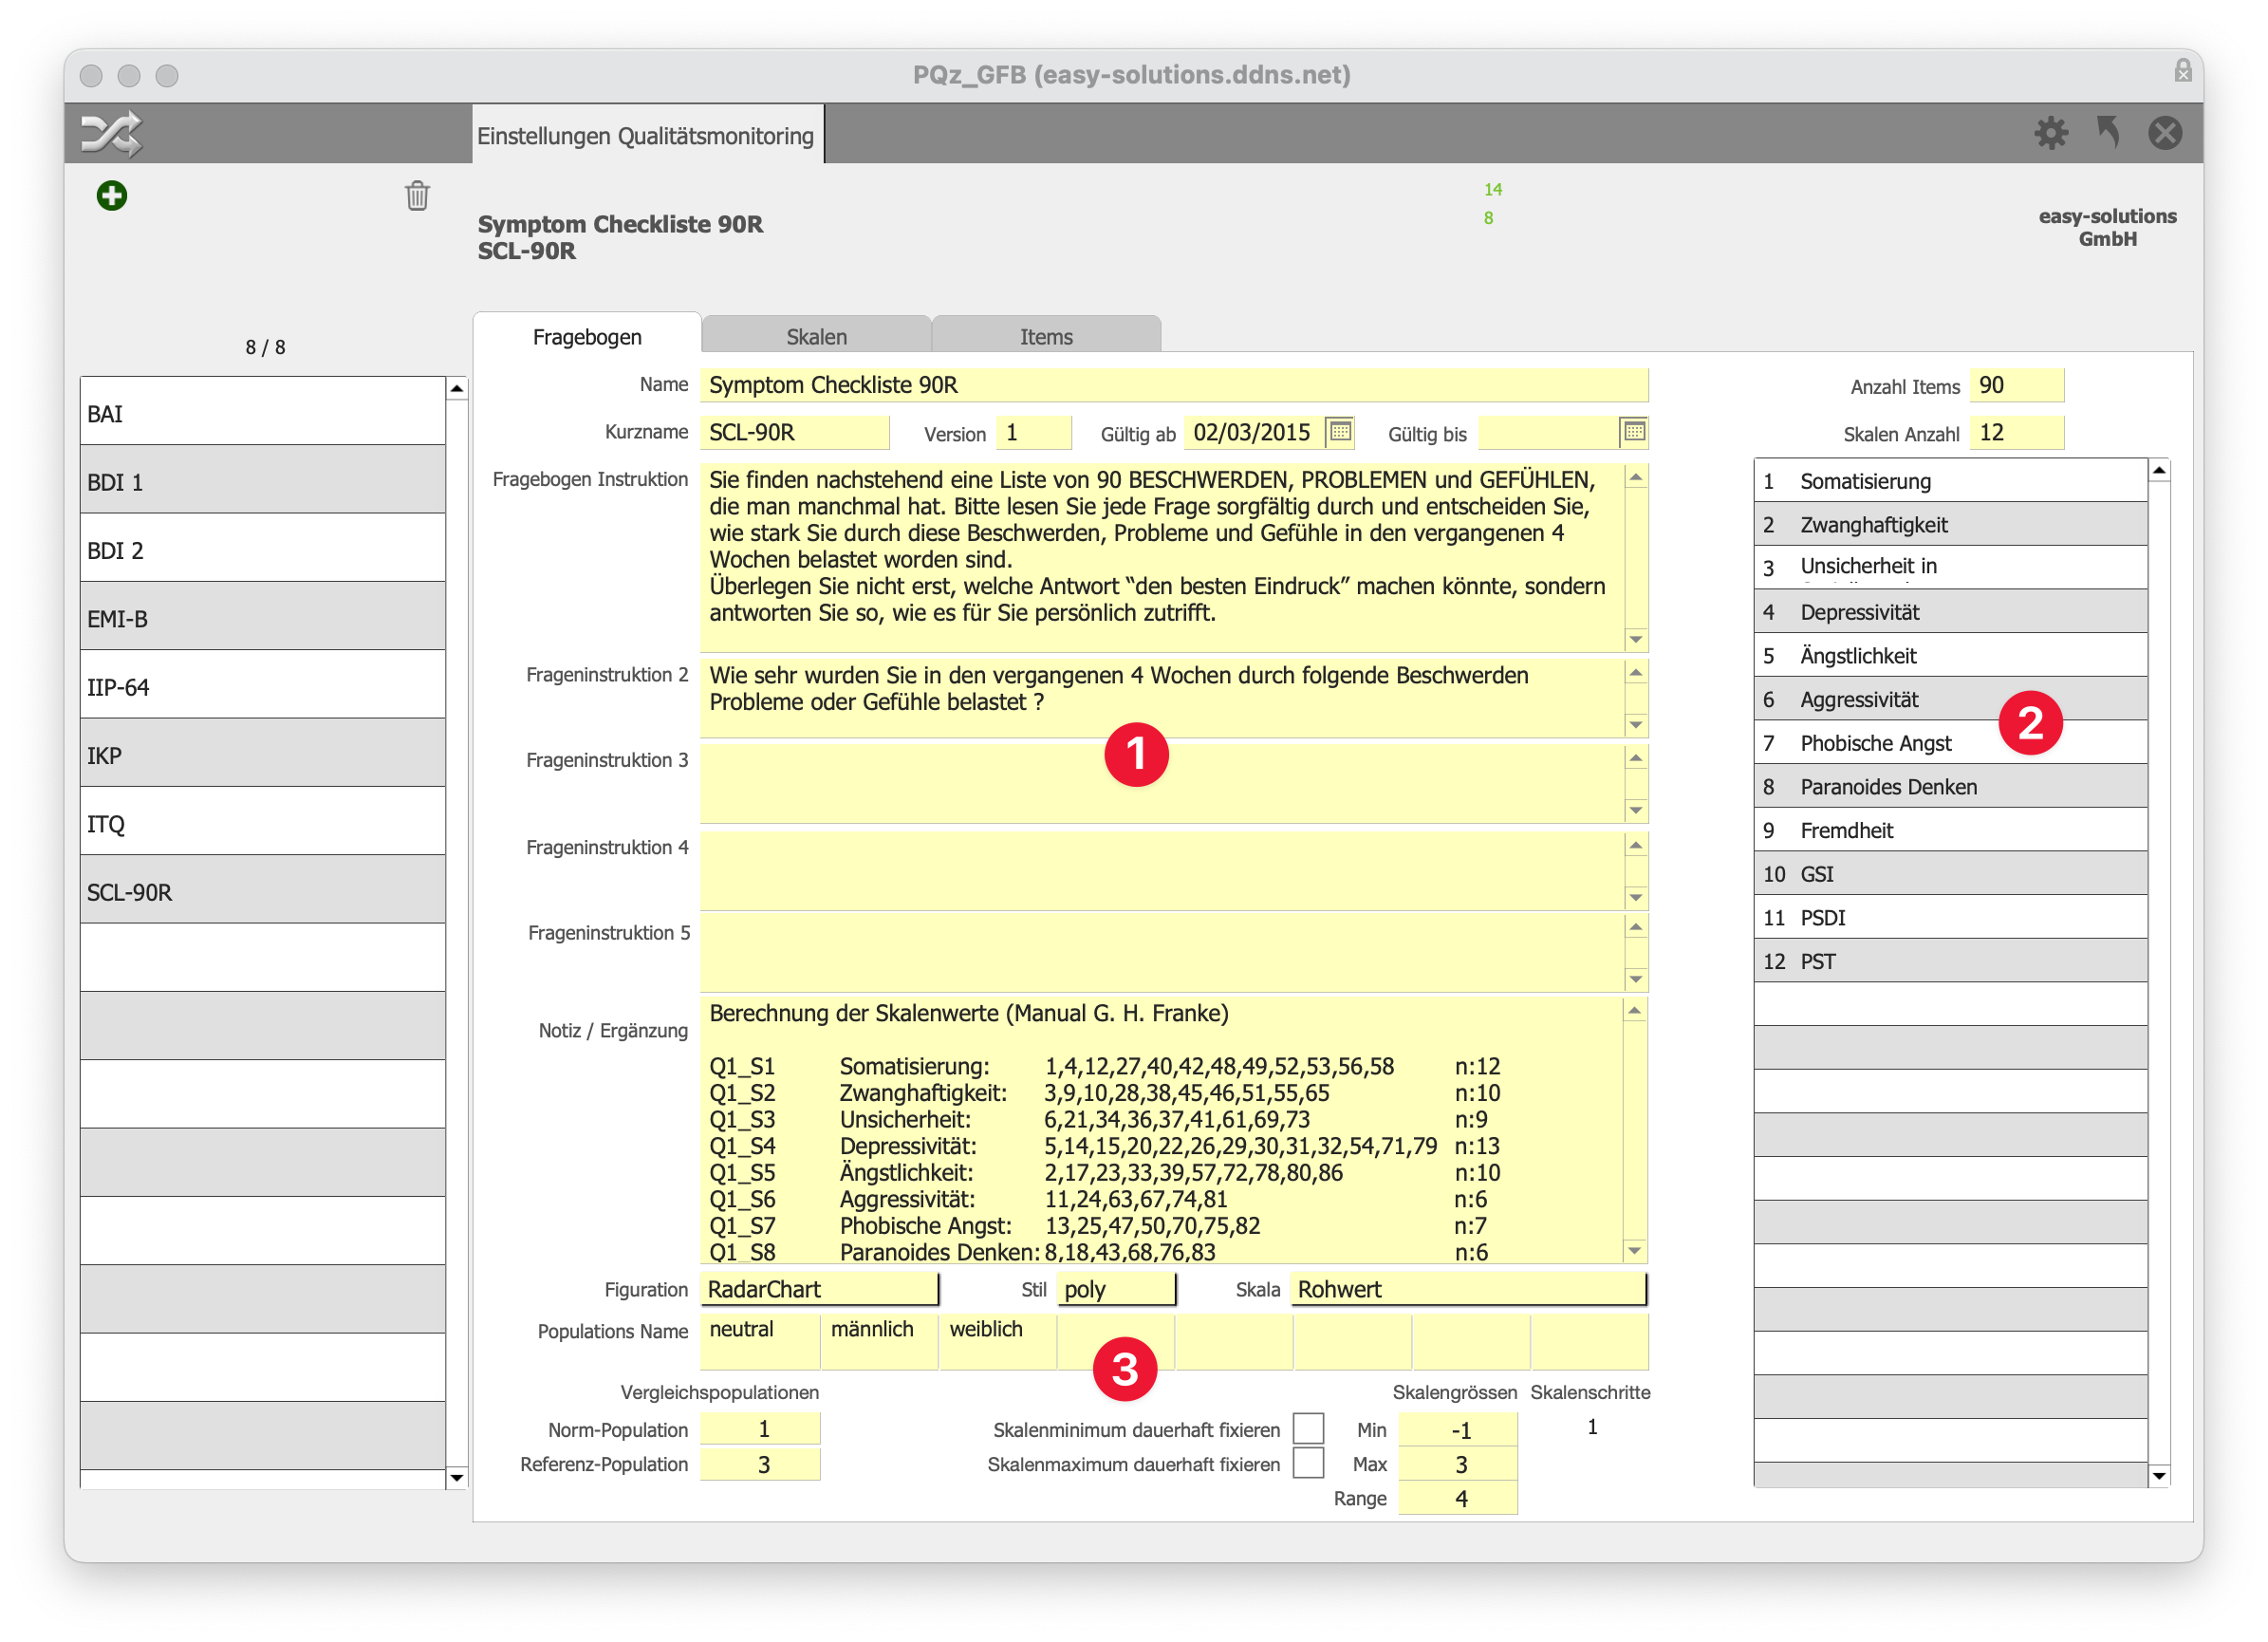This screenshot has height=1642, width=2268.
Task: Open the settings gear icon
Action: point(2050,133)
